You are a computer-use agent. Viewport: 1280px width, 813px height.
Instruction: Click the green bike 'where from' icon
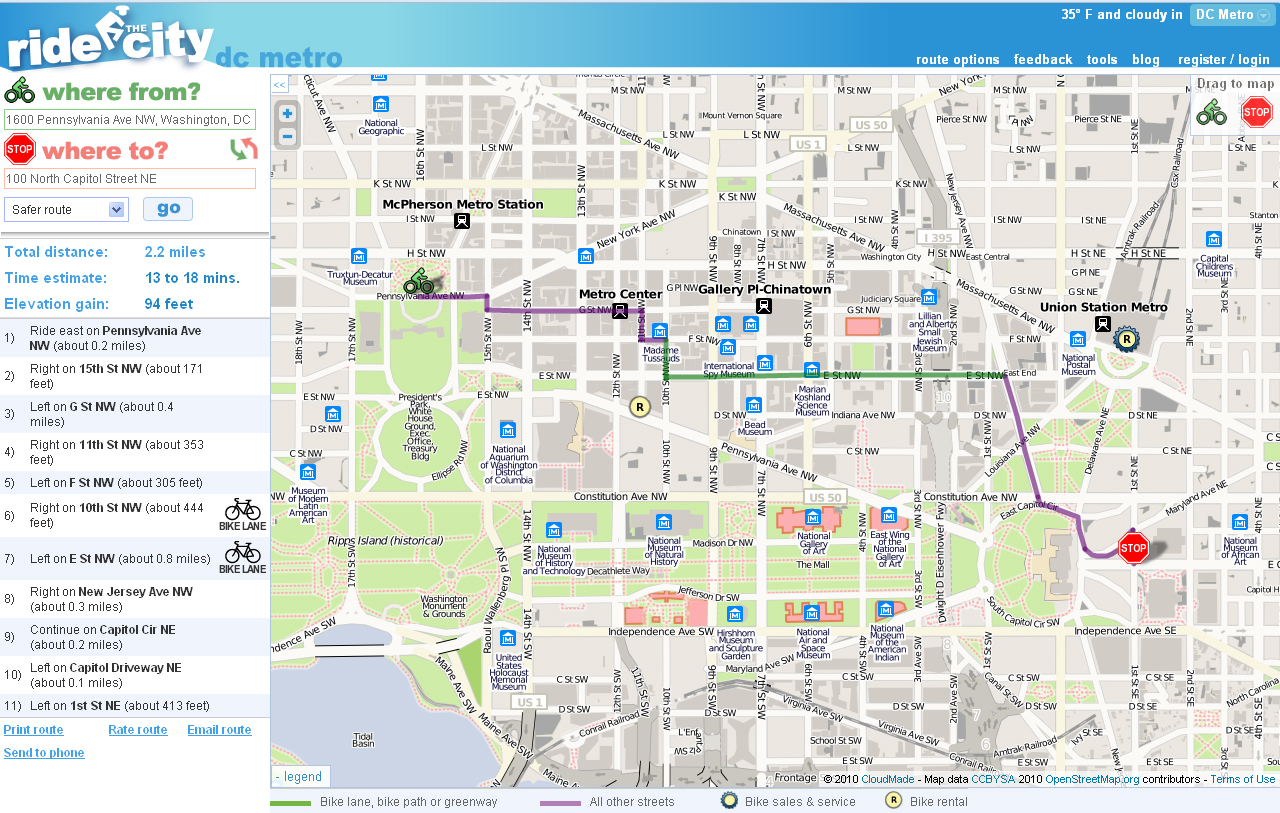coord(20,89)
